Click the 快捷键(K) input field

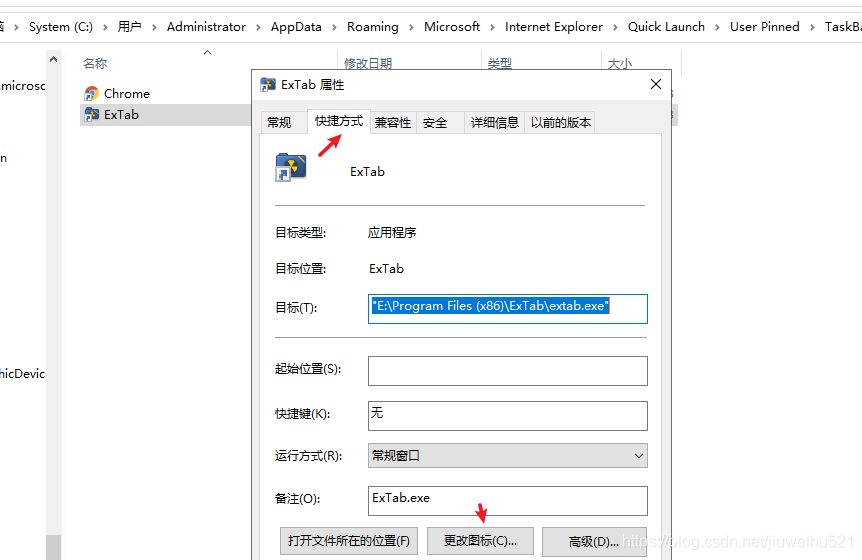click(x=507, y=416)
